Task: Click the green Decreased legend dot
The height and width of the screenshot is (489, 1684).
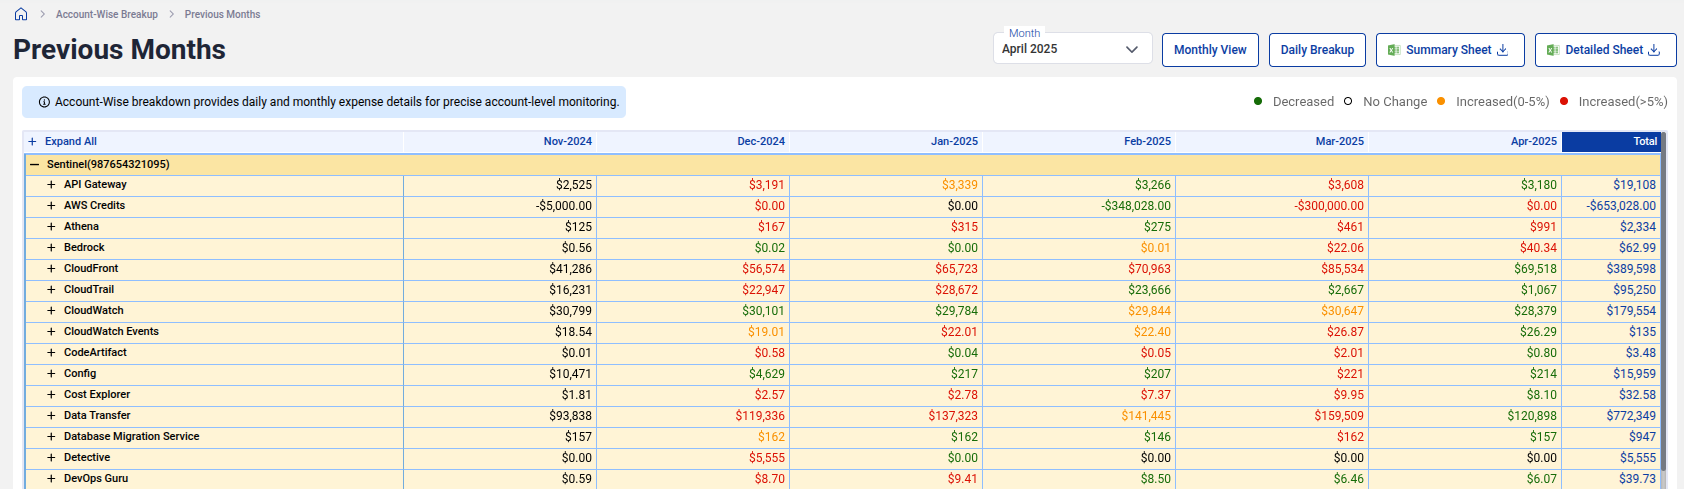Action: (x=1258, y=101)
